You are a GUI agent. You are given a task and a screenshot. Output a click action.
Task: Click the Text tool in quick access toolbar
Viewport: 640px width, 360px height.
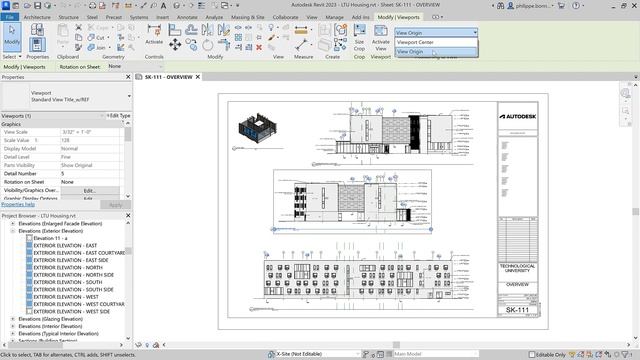click(163, 6)
